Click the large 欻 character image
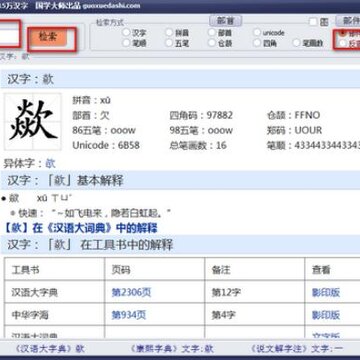 coord(33,121)
